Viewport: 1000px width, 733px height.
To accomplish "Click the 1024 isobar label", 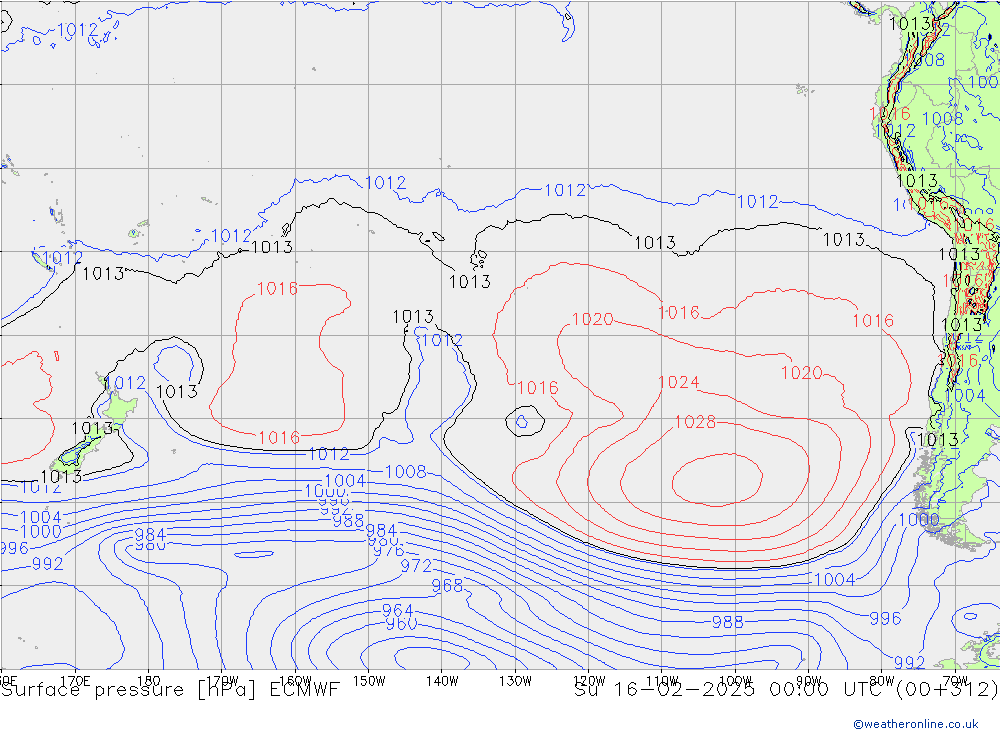I will click(679, 382).
